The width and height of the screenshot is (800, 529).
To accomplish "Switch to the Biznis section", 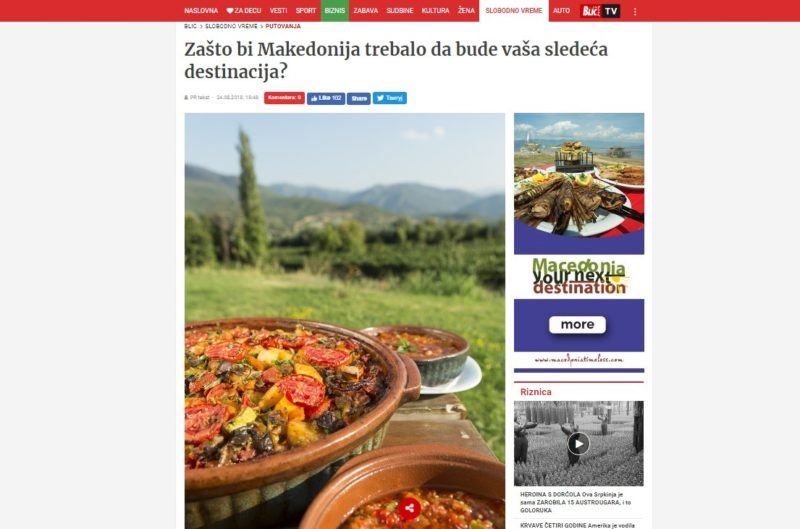I will click(335, 11).
